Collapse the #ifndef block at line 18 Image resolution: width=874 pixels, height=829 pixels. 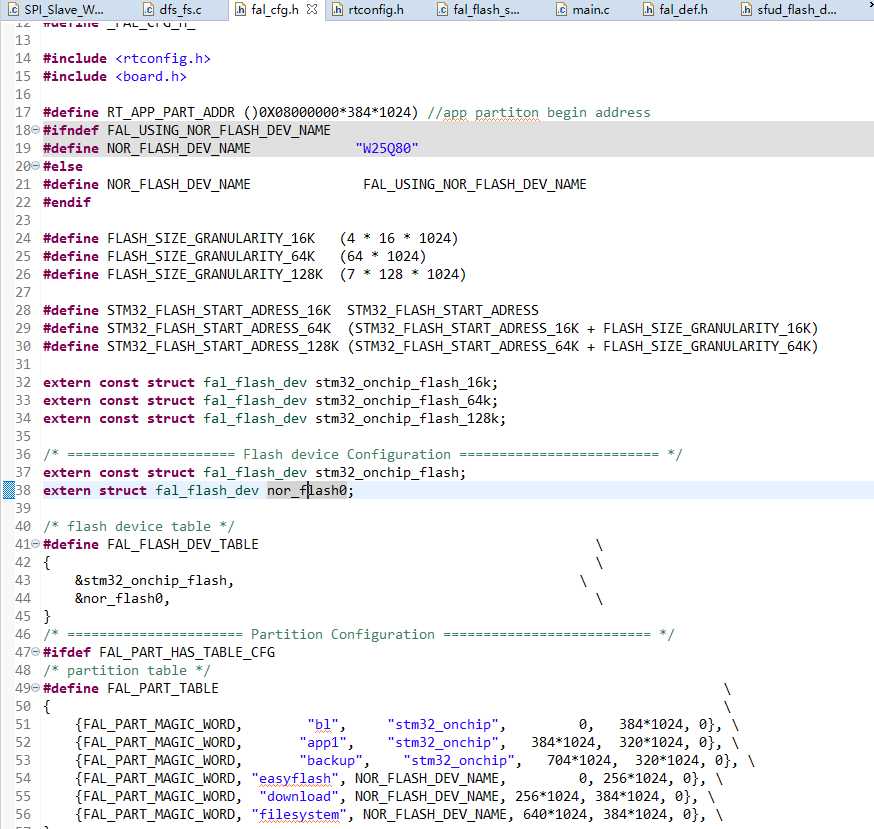[36, 130]
